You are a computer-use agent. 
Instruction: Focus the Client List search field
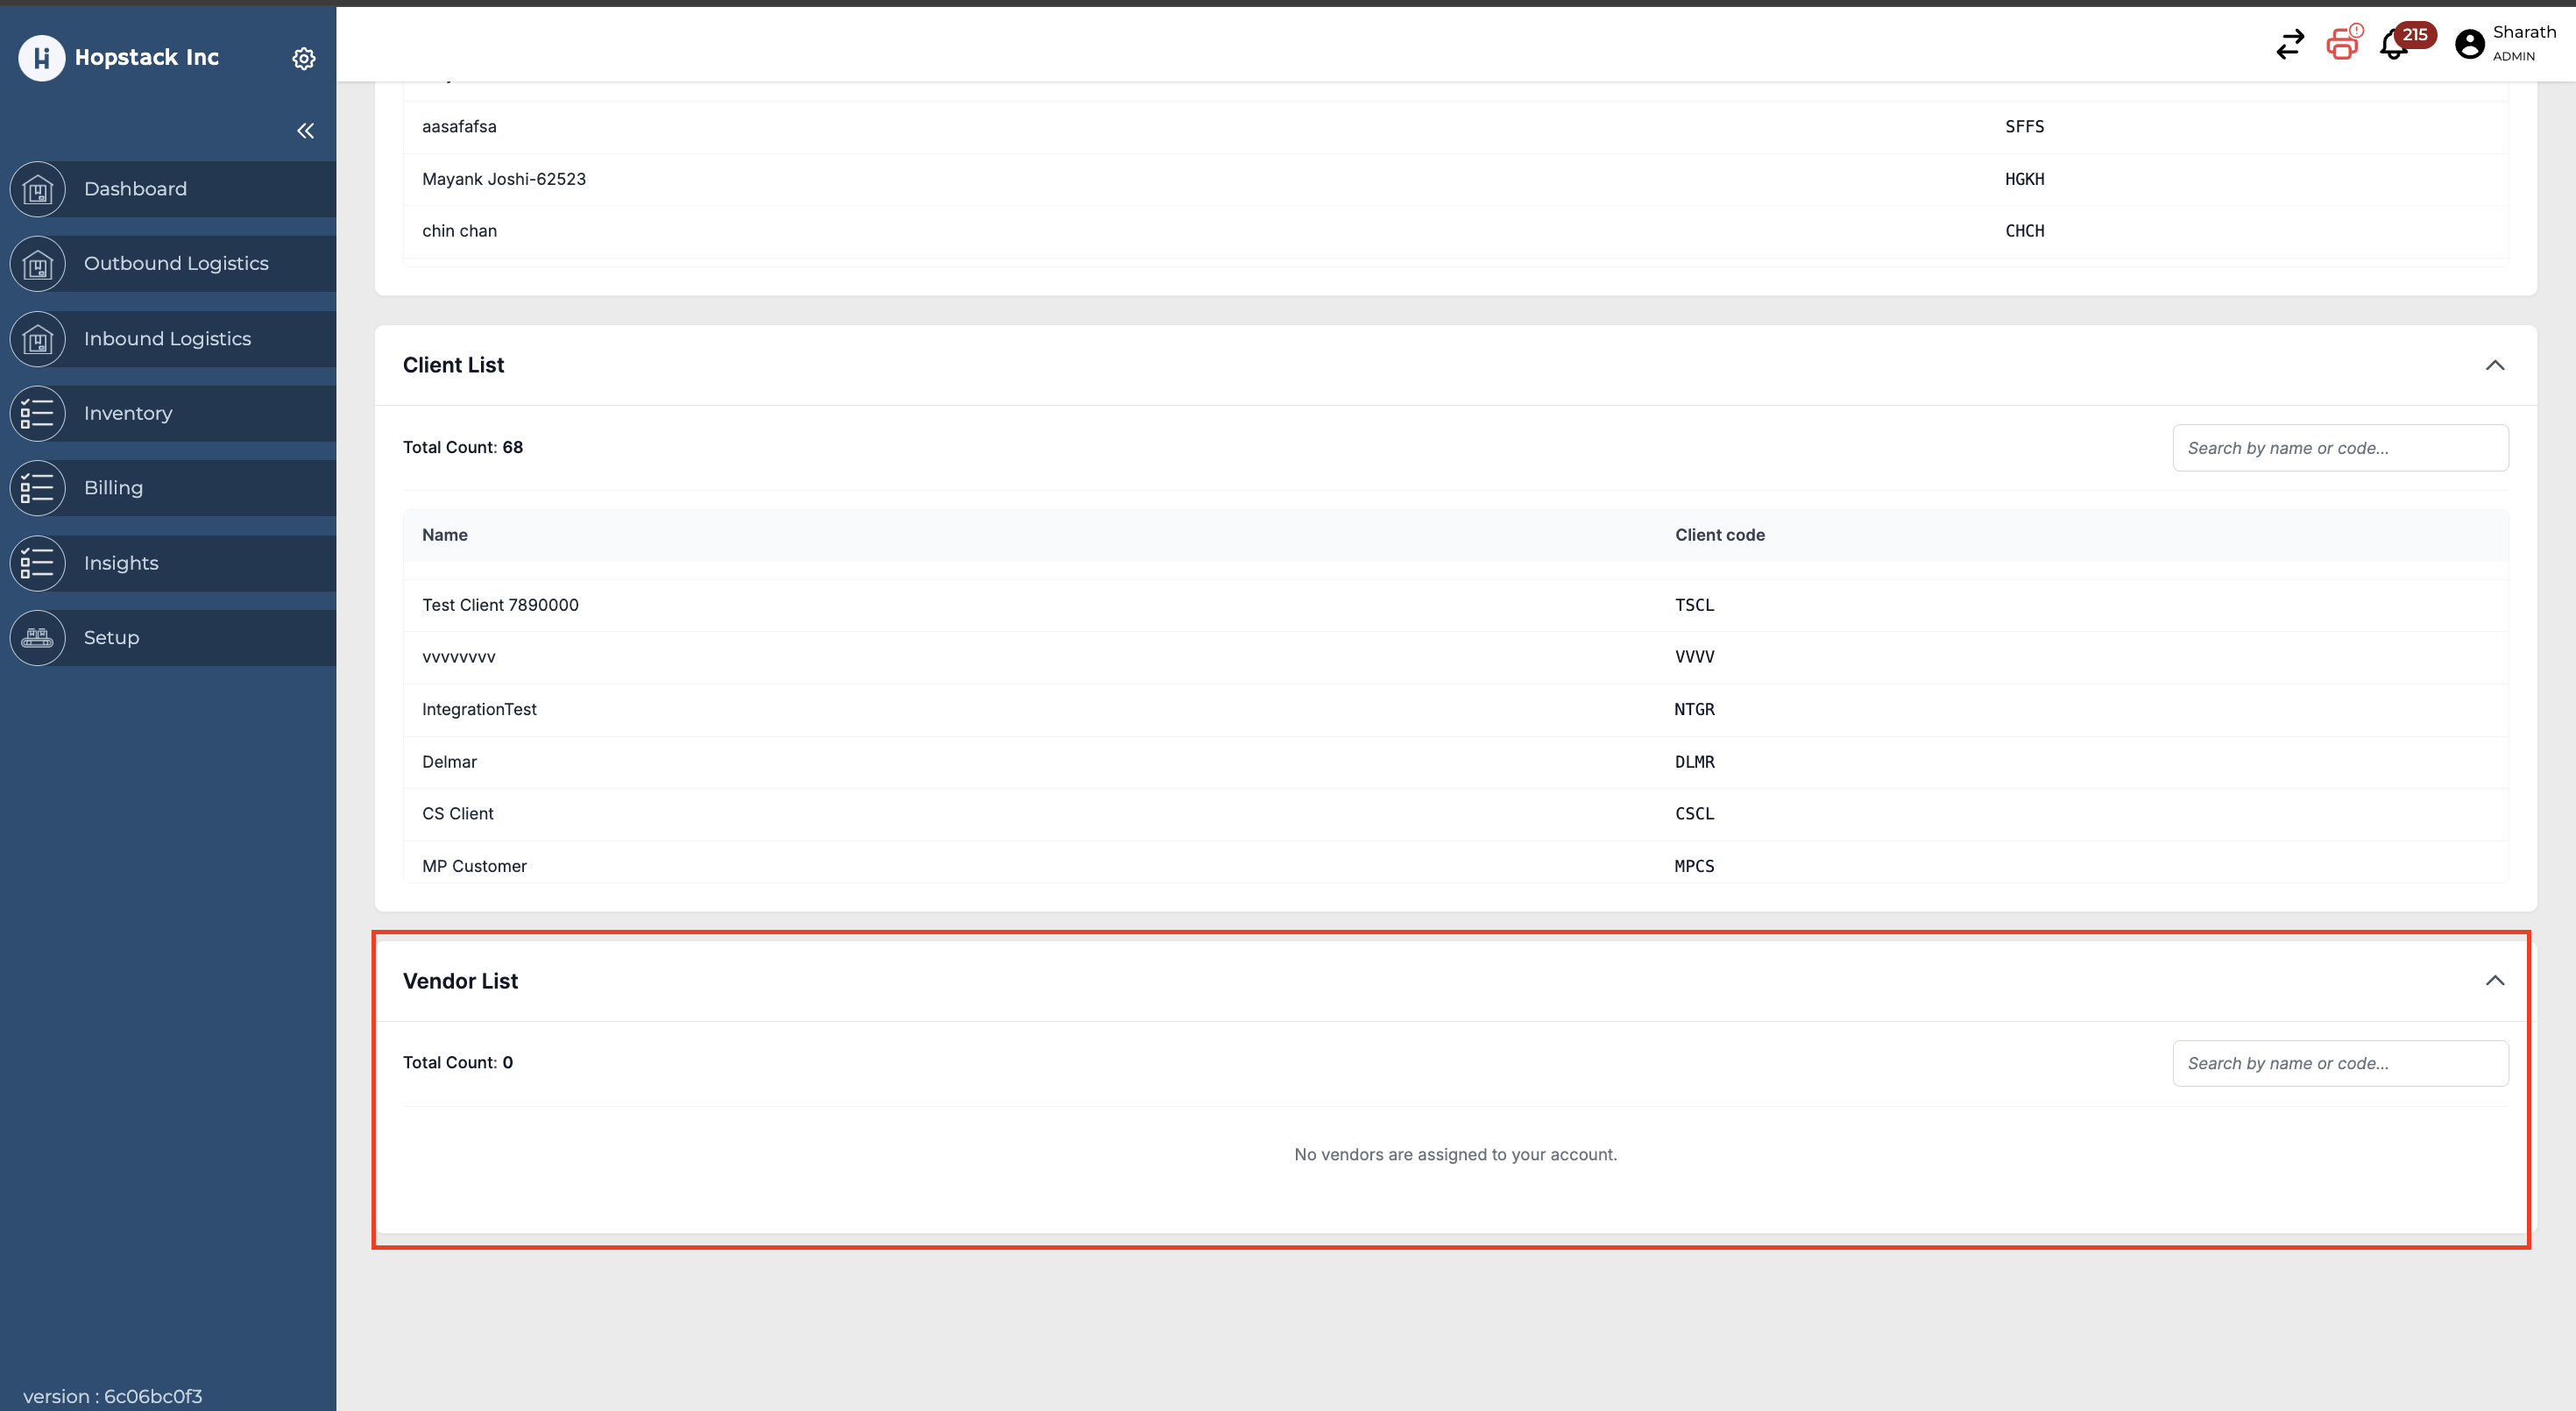click(x=2340, y=448)
